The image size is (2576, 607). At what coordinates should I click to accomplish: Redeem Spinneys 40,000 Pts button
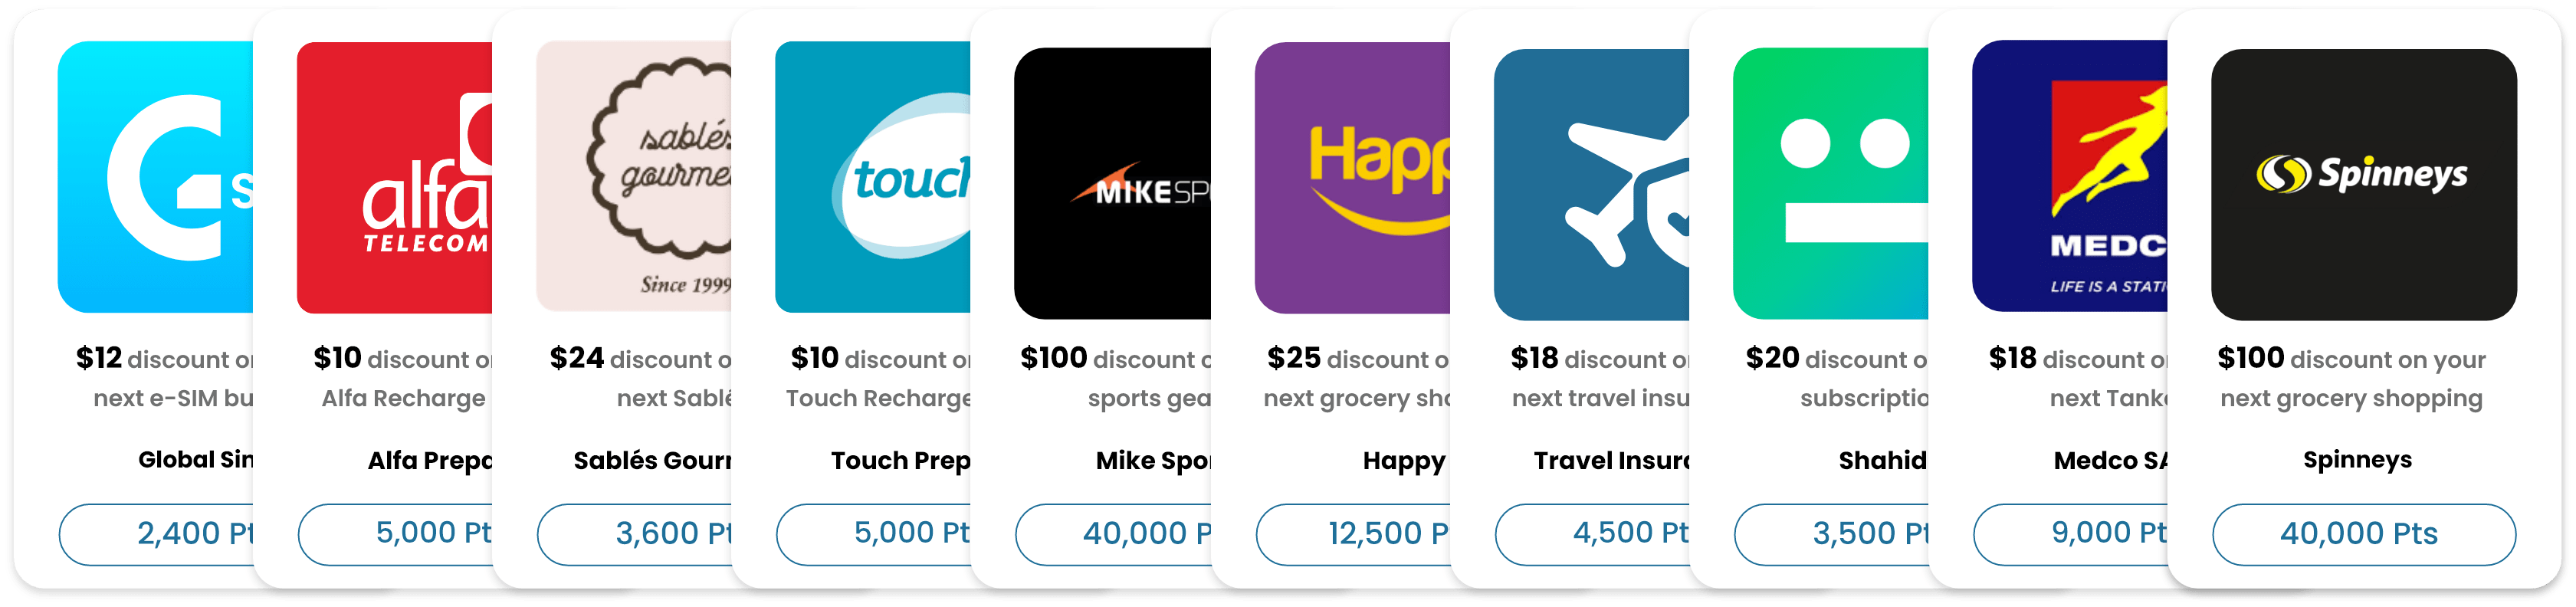[x=2364, y=534]
